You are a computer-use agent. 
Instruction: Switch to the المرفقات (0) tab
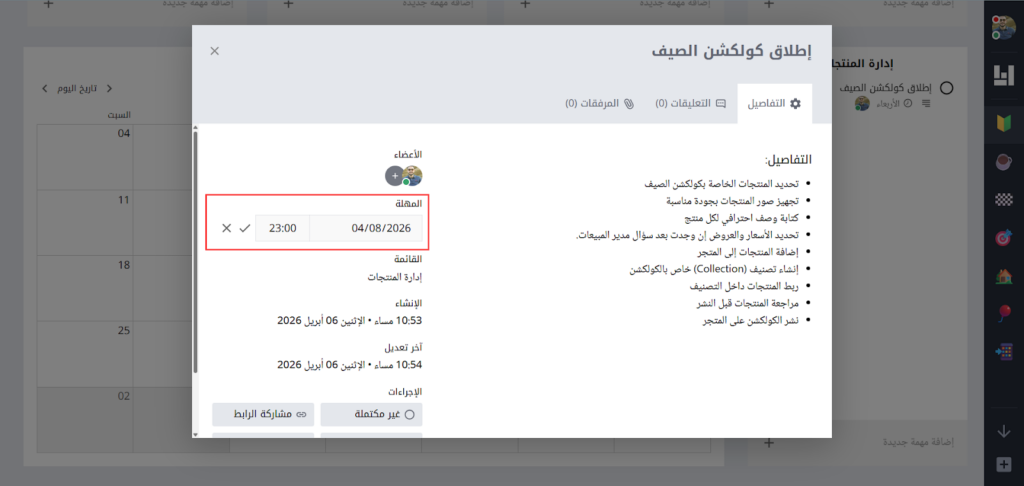click(600, 103)
